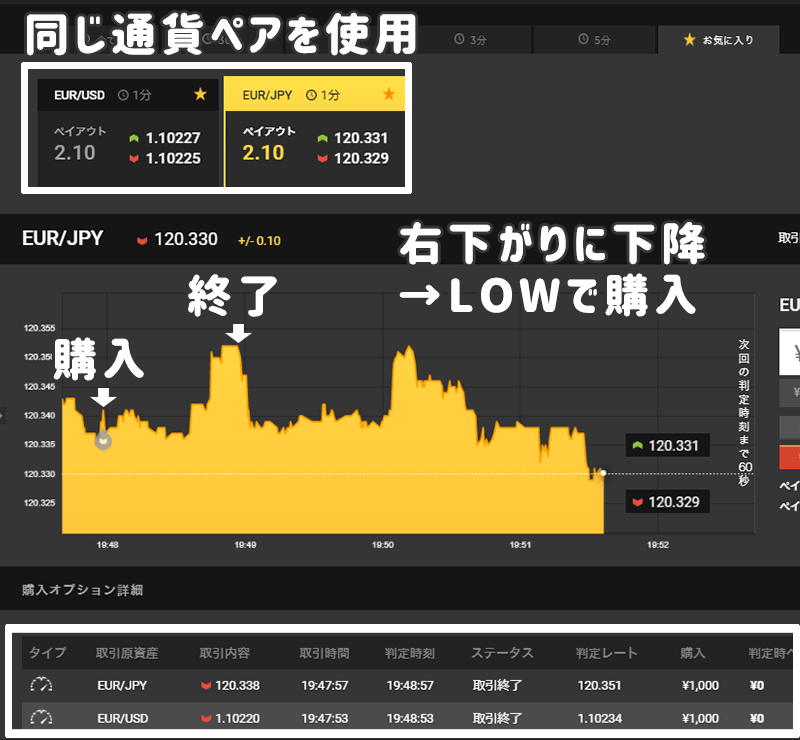Click the タイプ column header
Screen dimensions: 800x740
[47, 653]
